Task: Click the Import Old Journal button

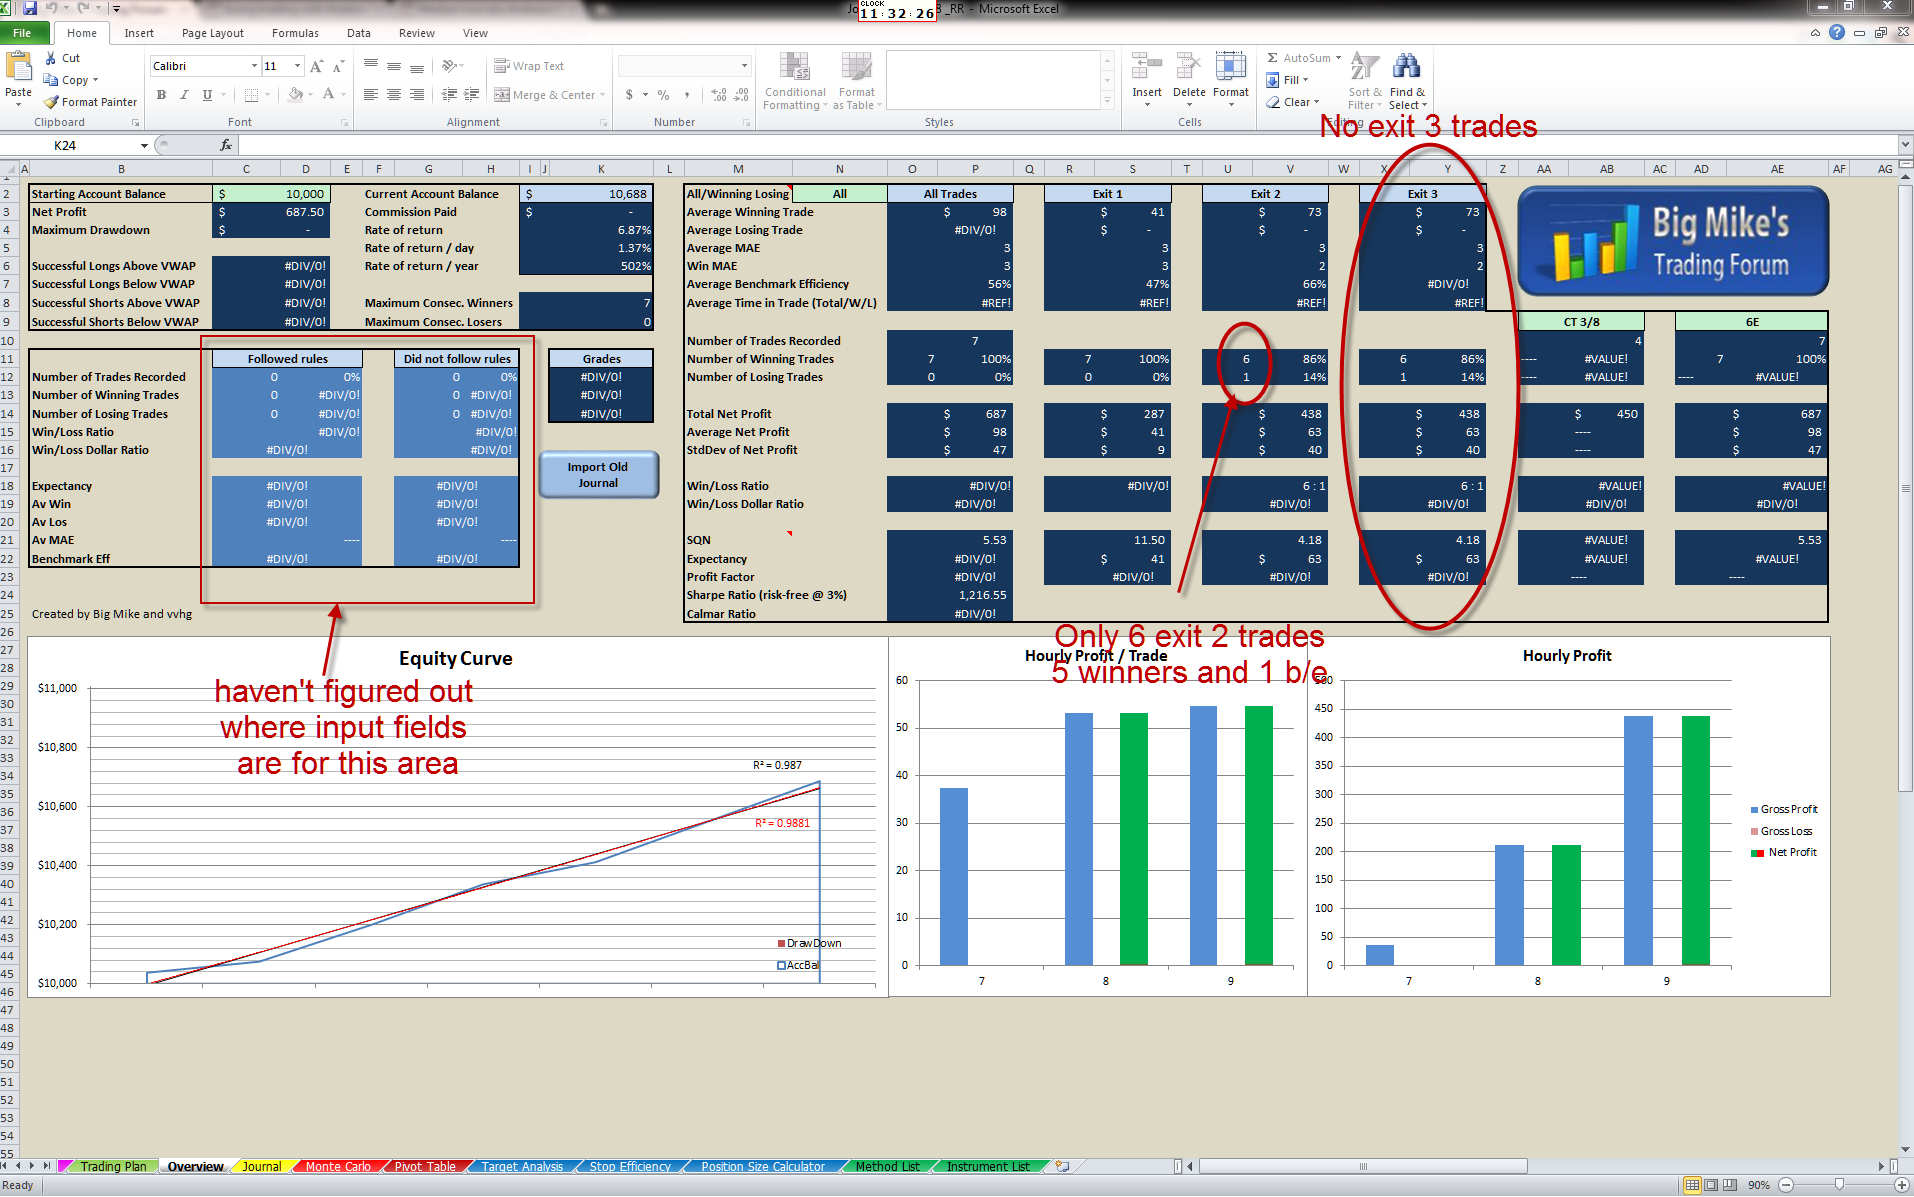Action: 598,475
